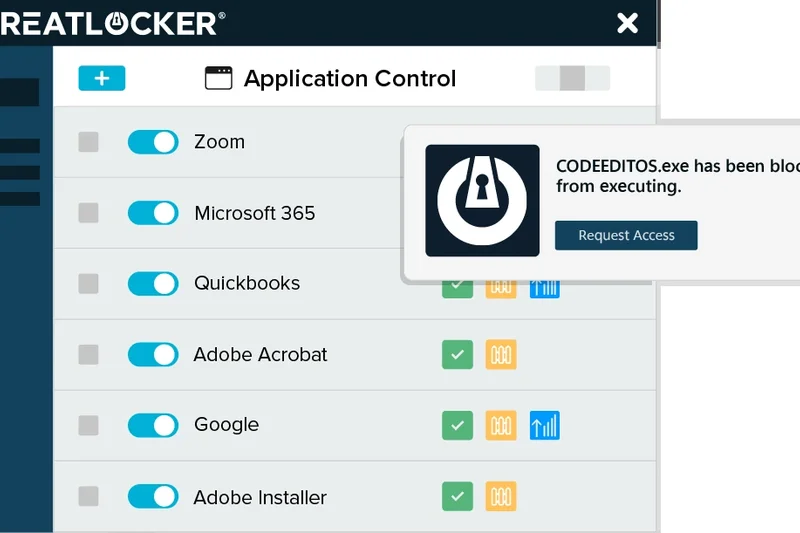This screenshot has height=533, width=800.
Task: Click Adobe Installer green checkmark icon
Action: point(457,496)
